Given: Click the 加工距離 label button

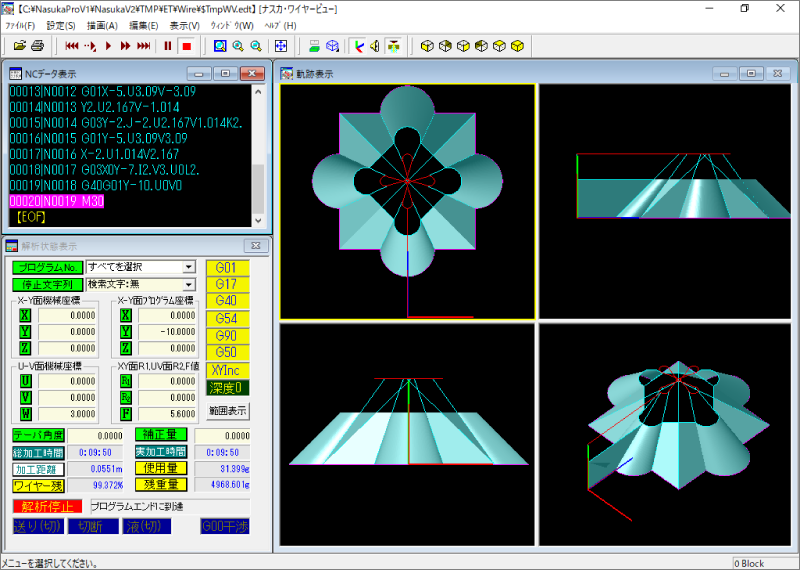Looking at the screenshot, I should [x=39, y=469].
